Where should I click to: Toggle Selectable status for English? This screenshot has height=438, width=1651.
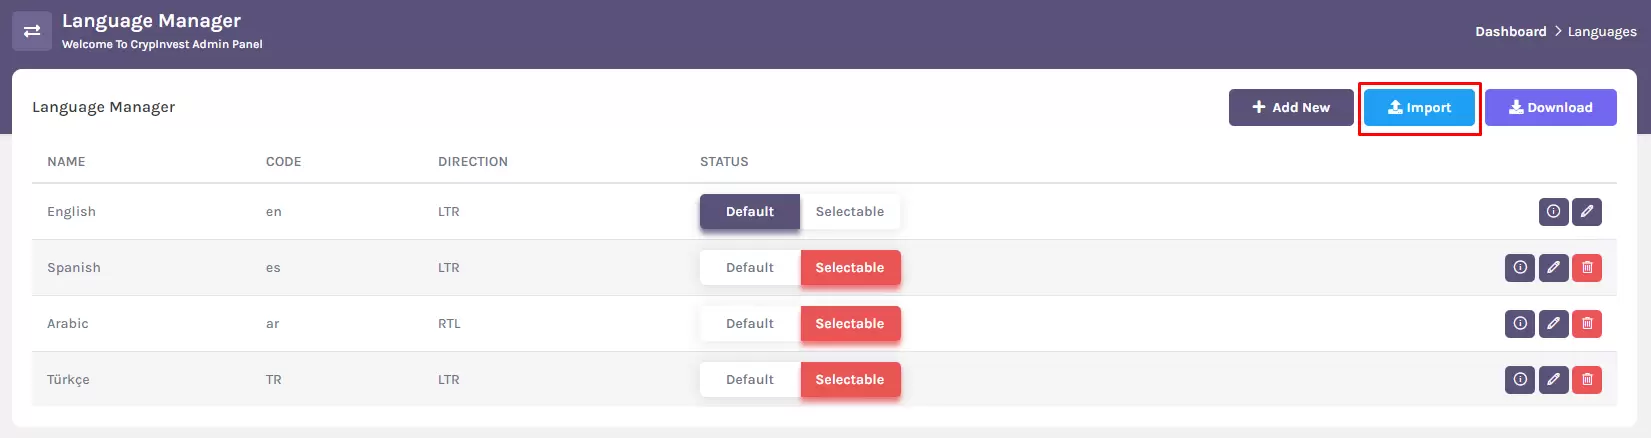click(850, 211)
